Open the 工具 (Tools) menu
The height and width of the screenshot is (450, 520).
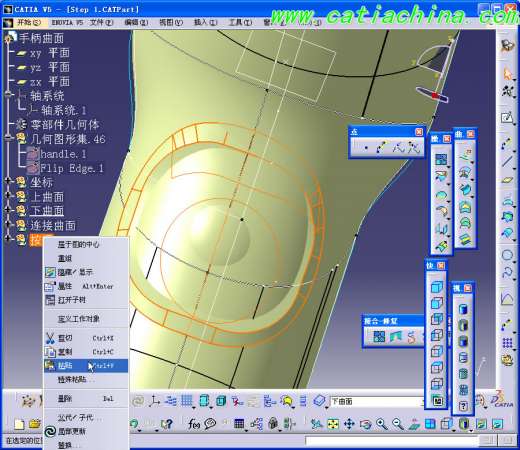point(240,23)
